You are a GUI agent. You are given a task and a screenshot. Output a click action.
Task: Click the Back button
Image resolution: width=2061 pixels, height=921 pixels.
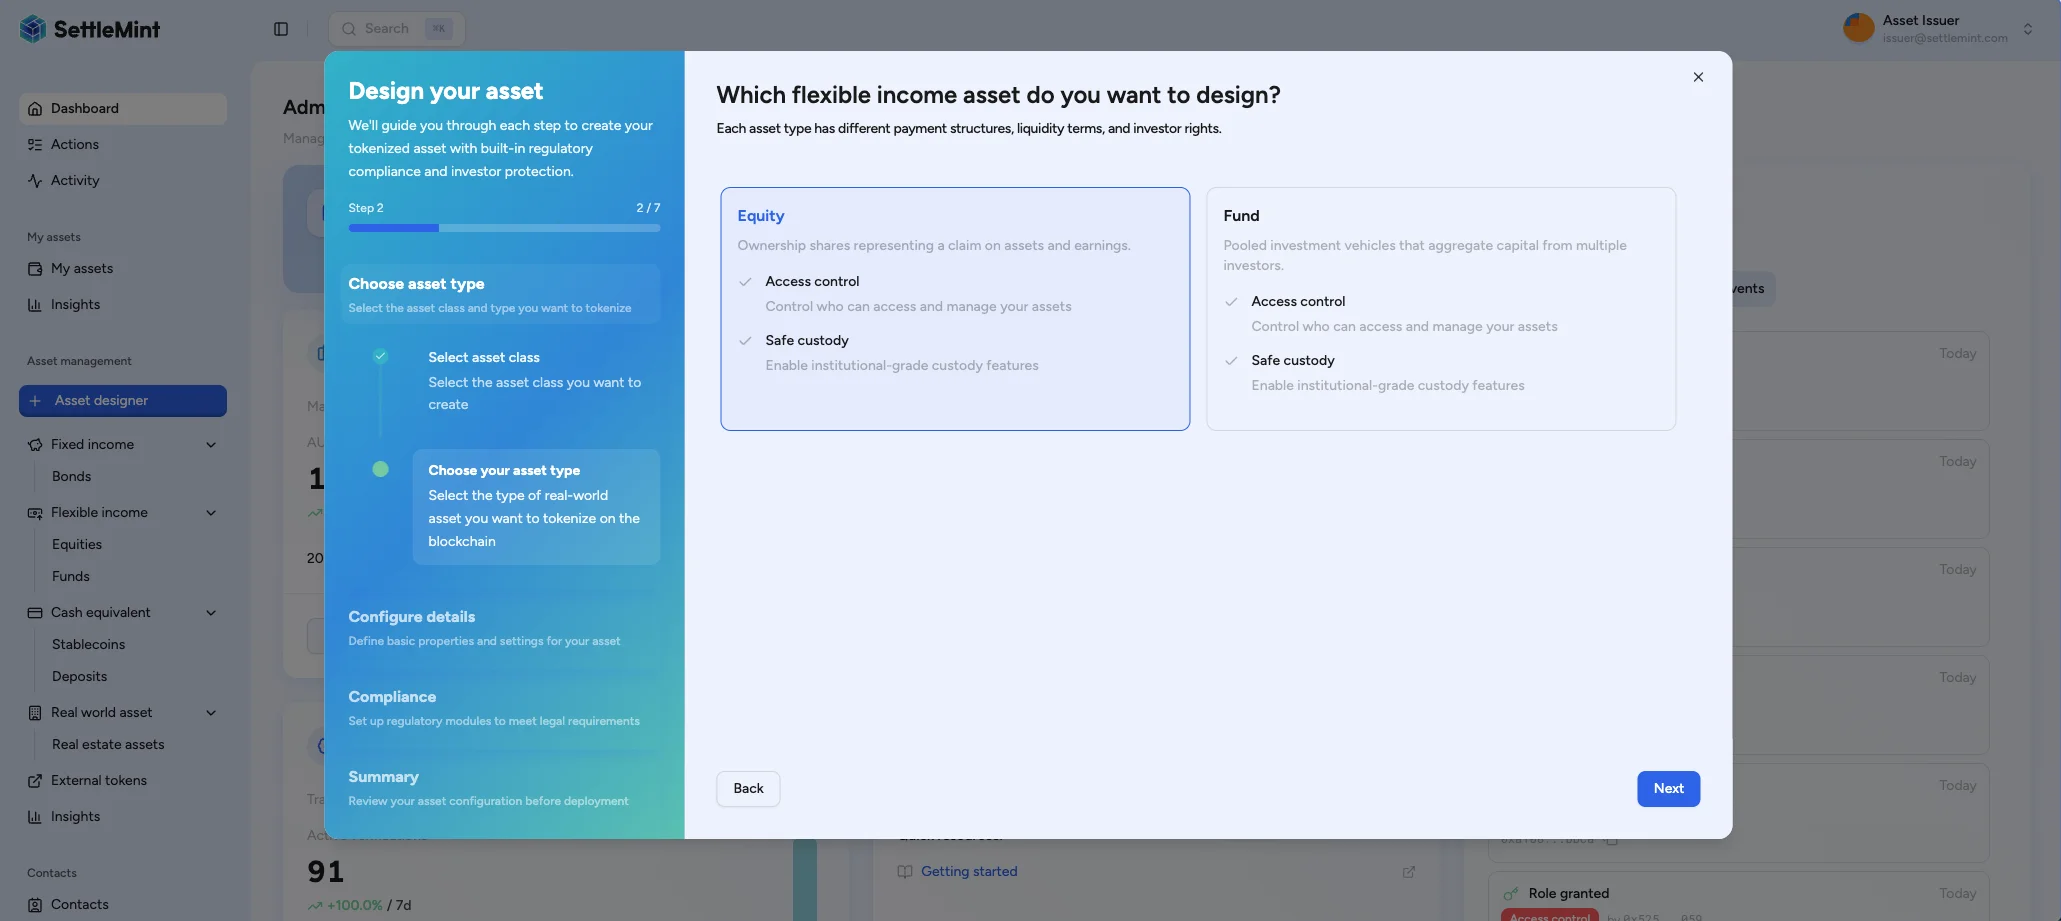(747, 789)
